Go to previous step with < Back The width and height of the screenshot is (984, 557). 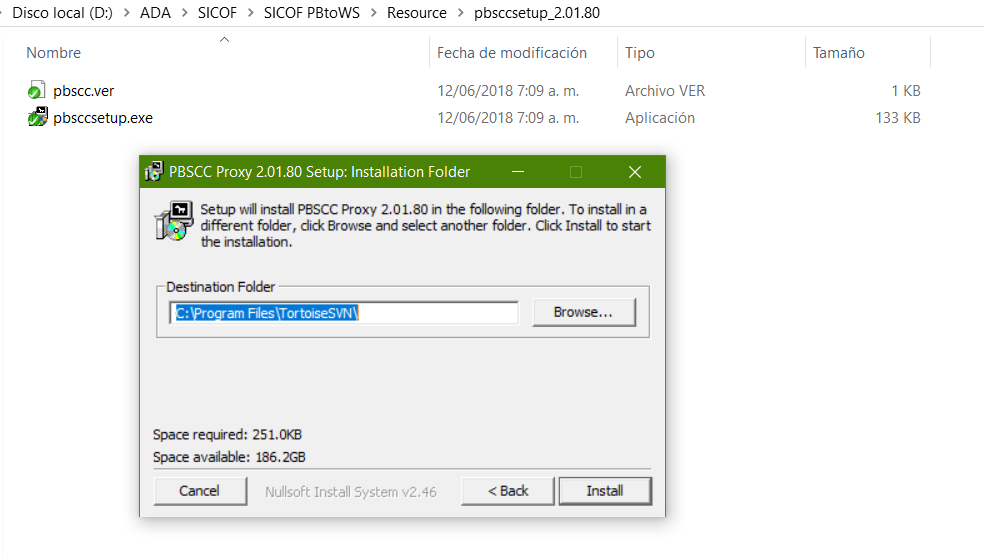pos(508,491)
